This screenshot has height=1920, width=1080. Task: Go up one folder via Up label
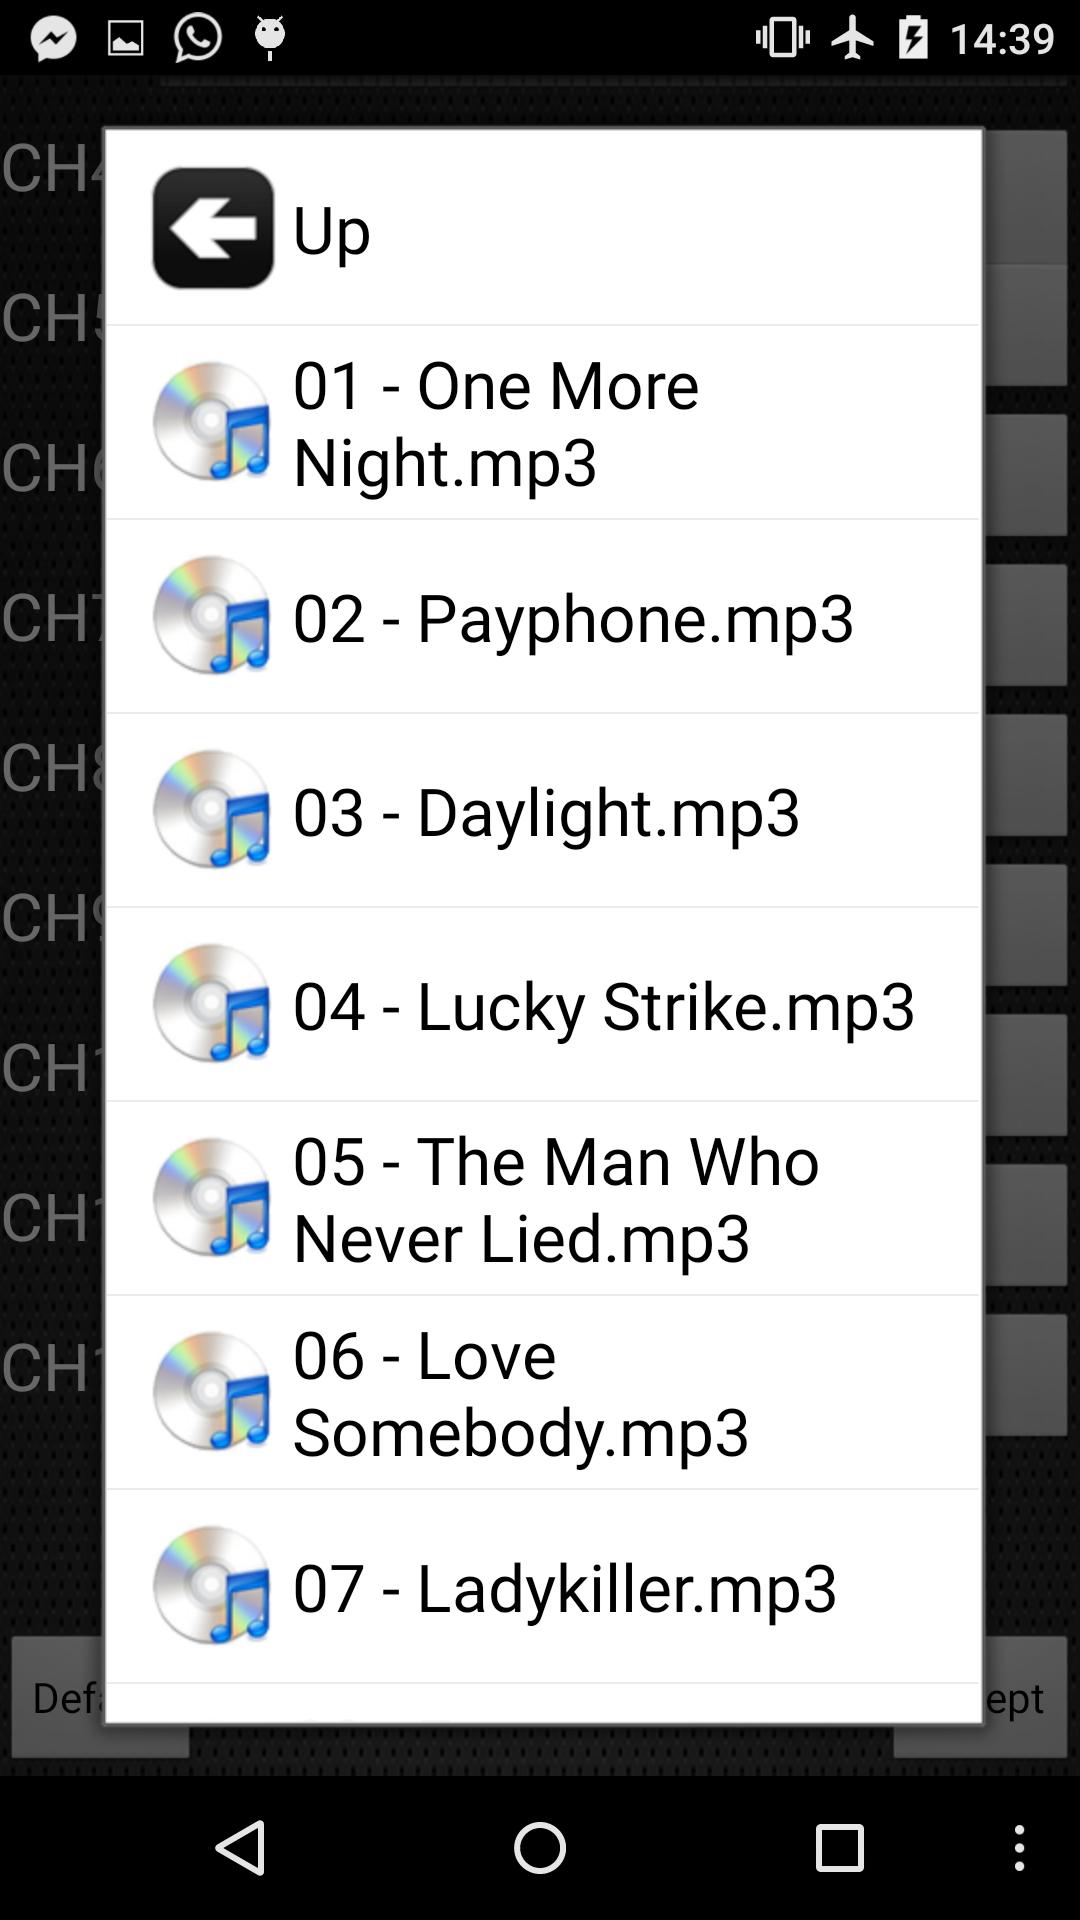click(332, 230)
